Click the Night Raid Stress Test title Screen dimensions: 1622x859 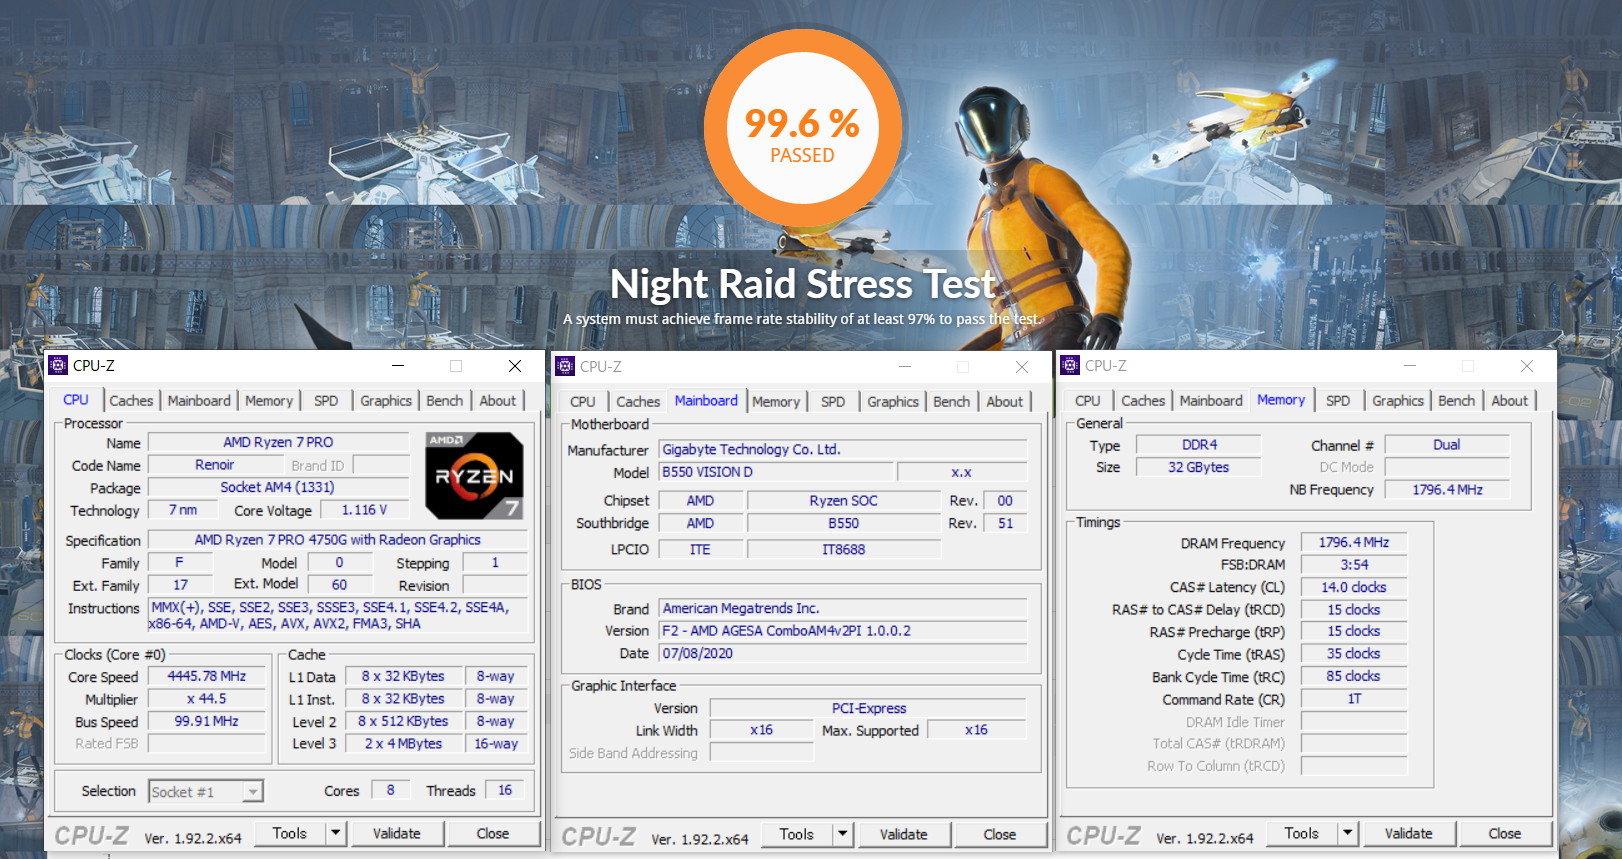803,284
